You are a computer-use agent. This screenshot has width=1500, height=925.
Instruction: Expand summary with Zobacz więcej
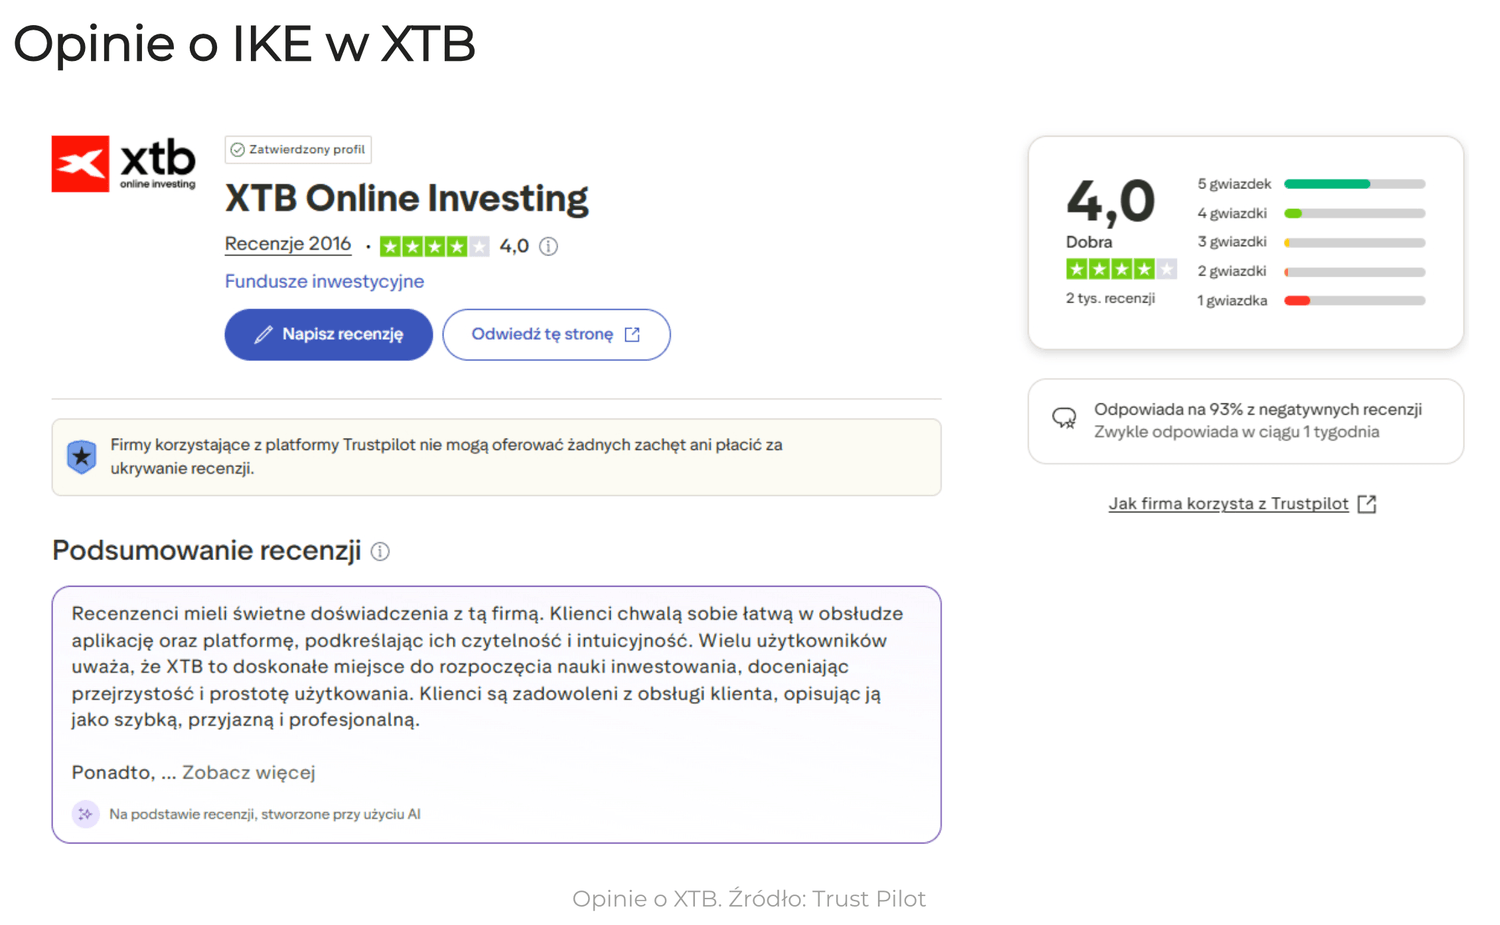click(x=248, y=772)
